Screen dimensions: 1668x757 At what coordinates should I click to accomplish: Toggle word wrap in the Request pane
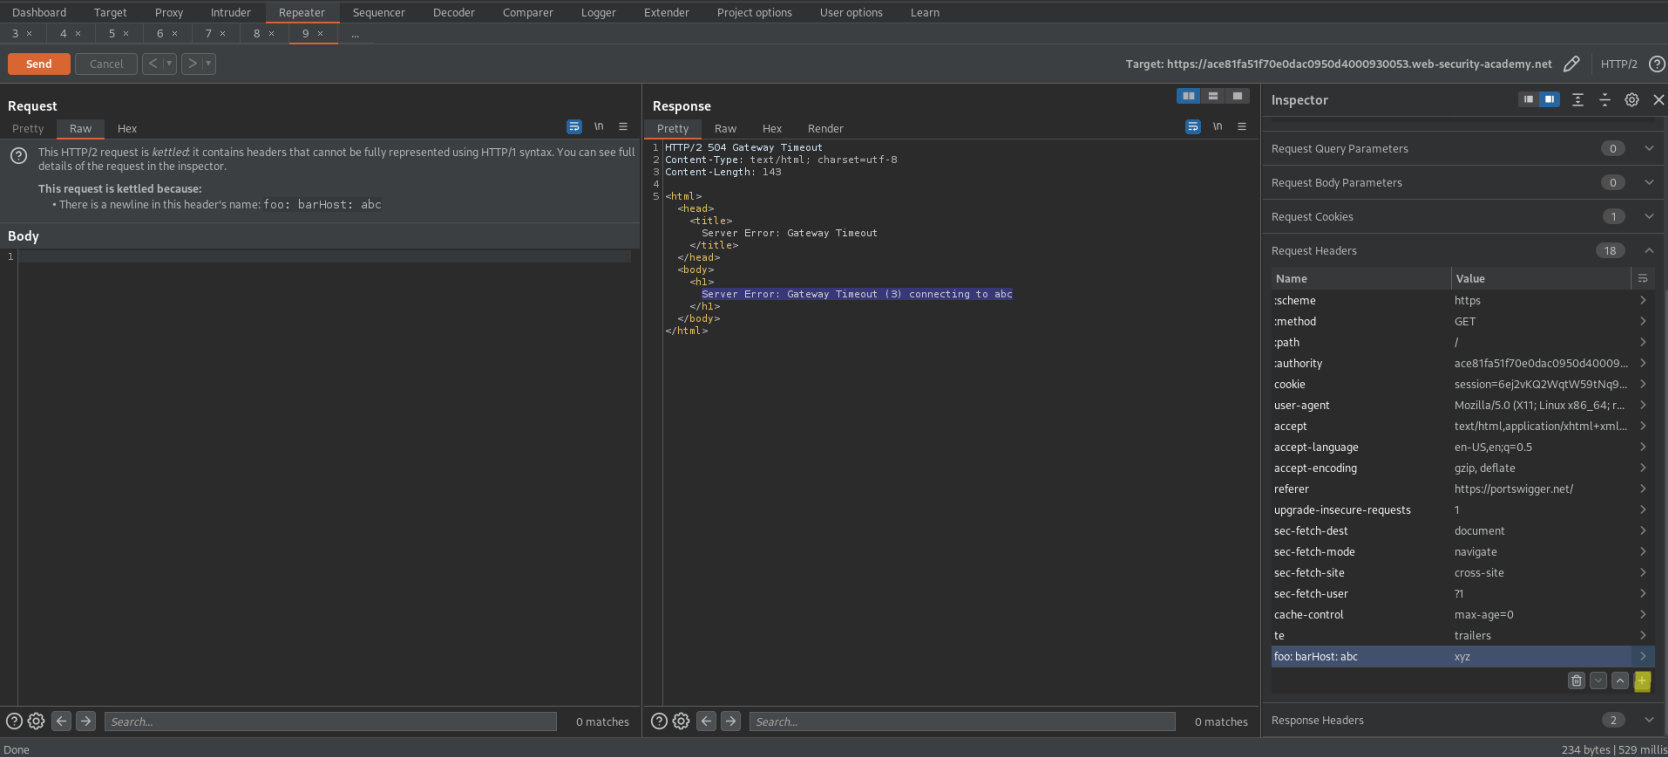(x=574, y=127)
